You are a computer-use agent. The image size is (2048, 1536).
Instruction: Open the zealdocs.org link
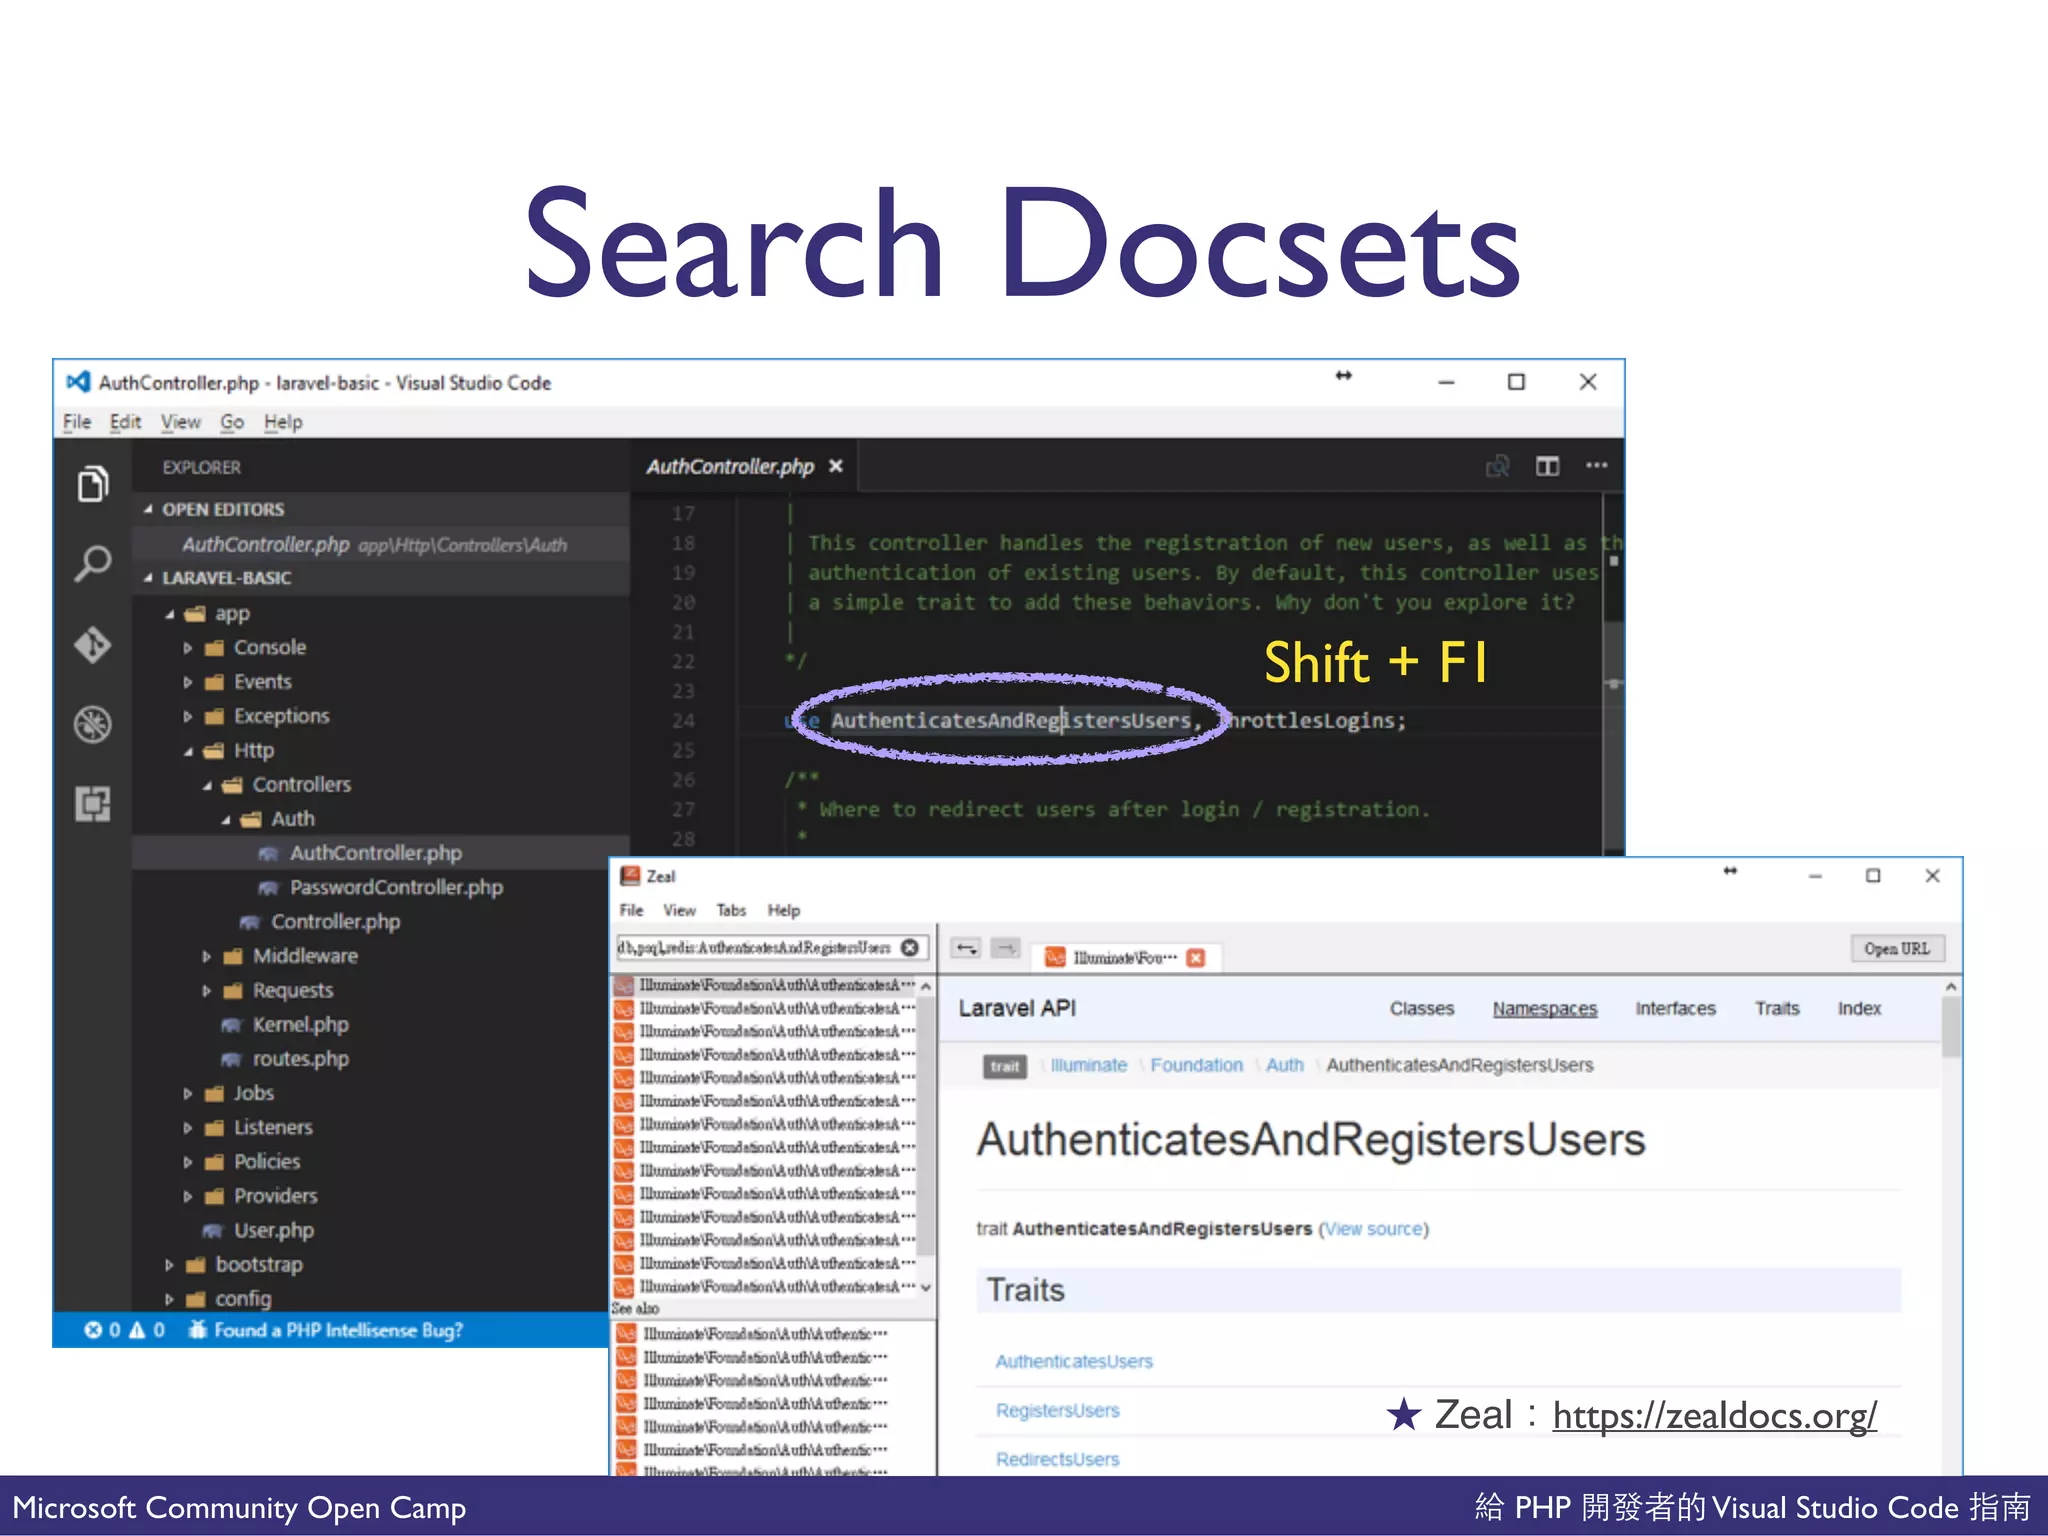coord(1714,1415)
